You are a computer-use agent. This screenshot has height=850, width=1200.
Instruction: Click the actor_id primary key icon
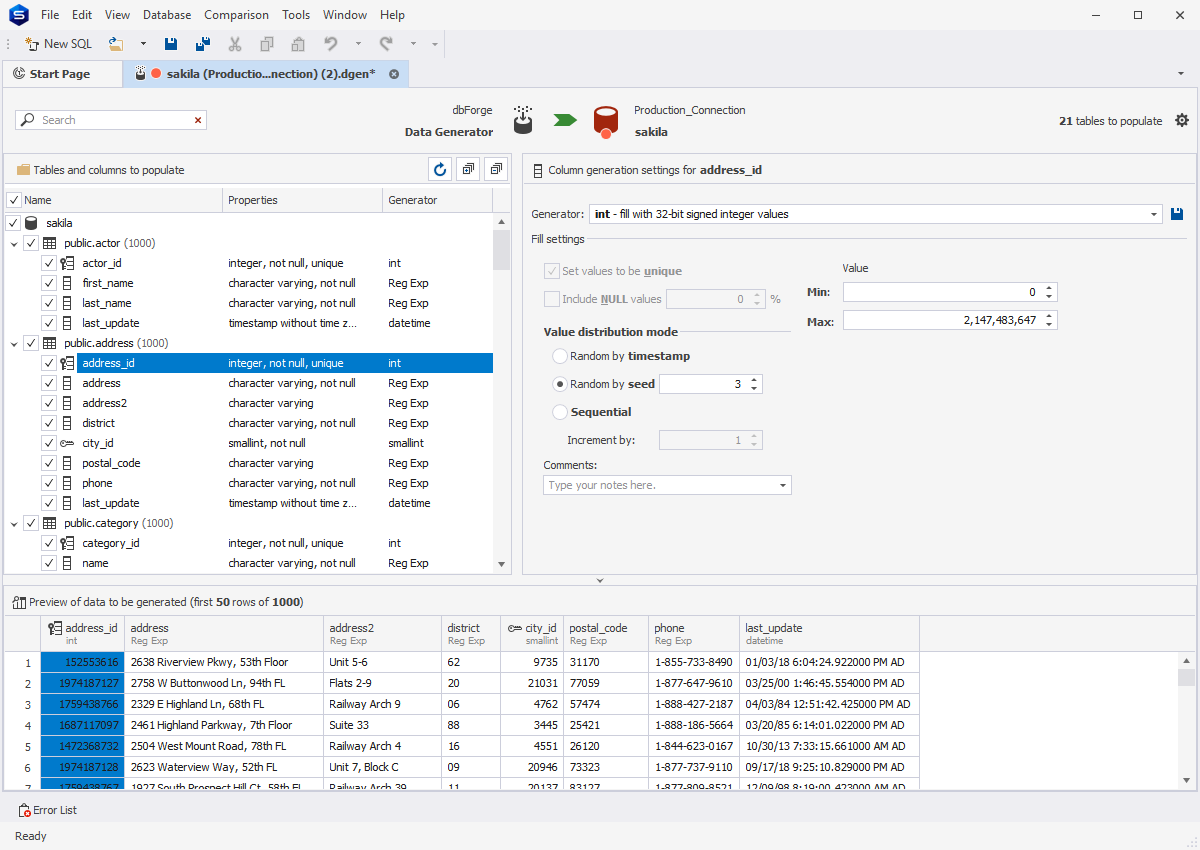68,263
